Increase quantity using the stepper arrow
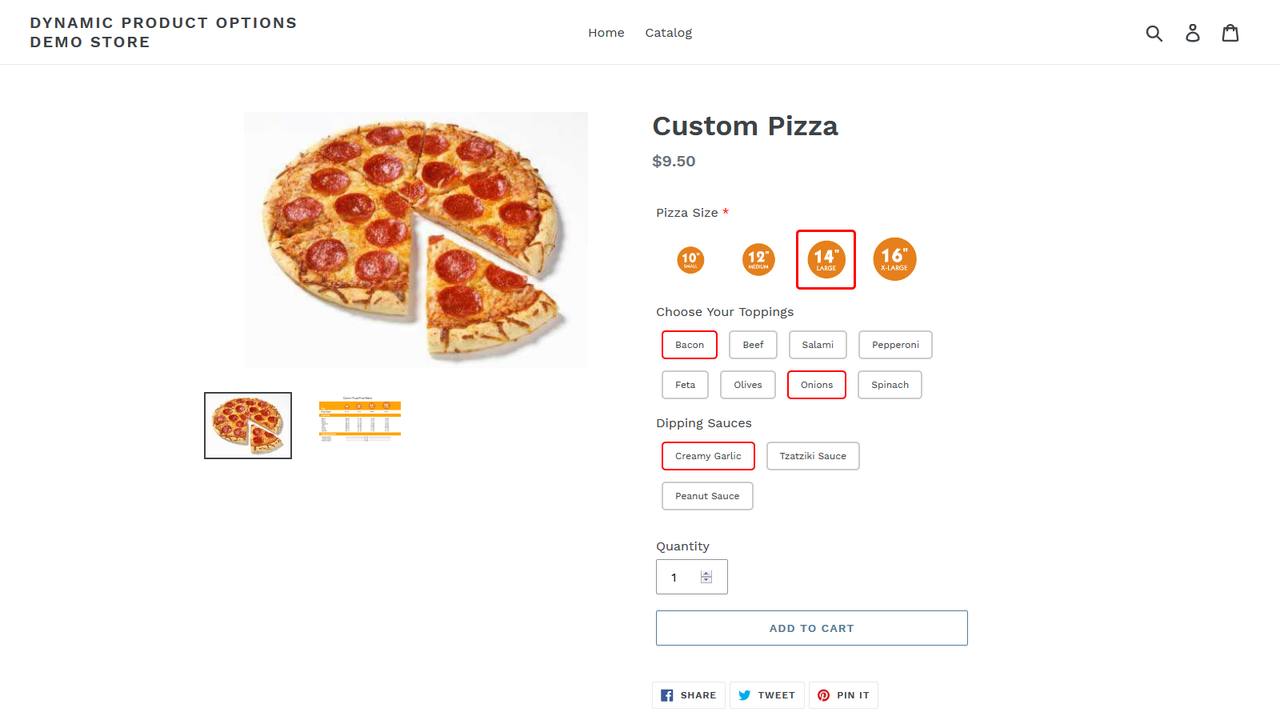 tap(708, 572)
